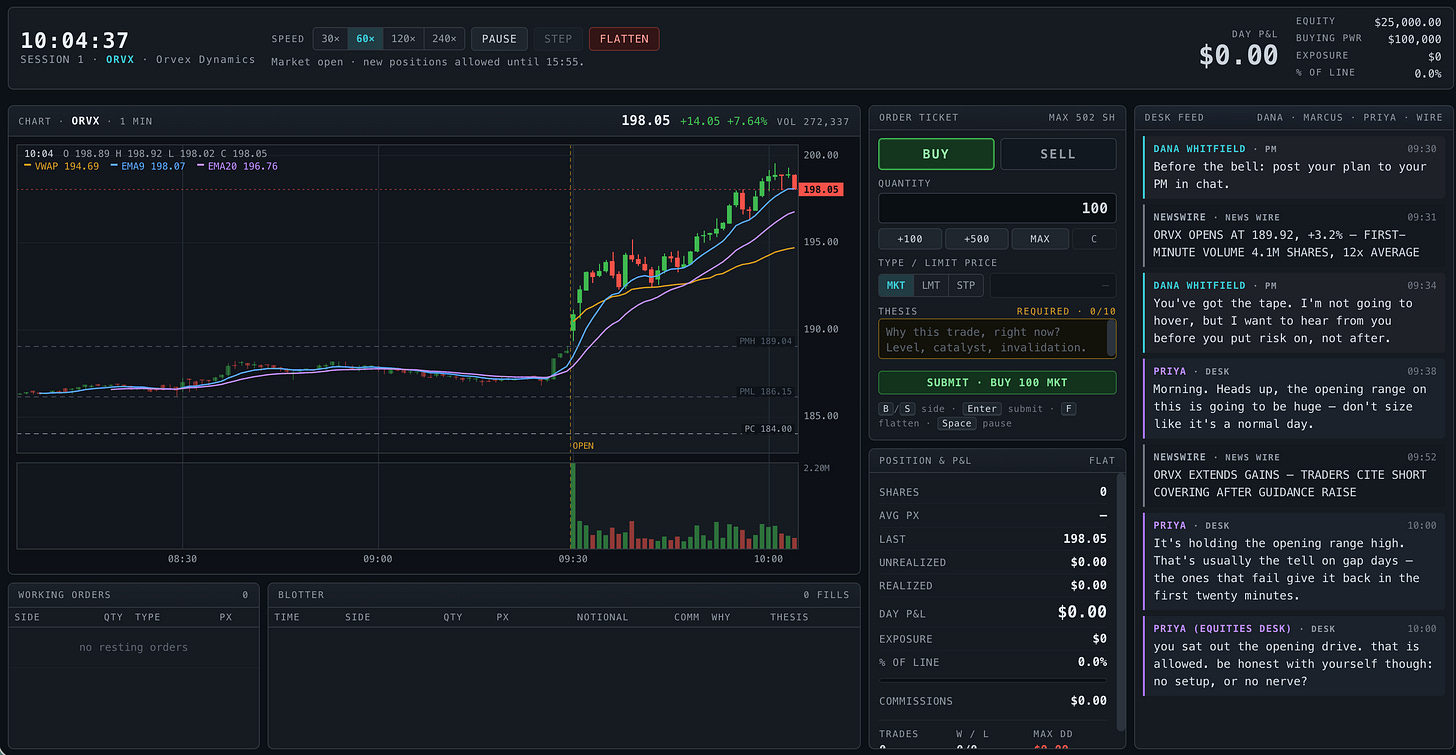This screenshot has width=1456, height=755.
Task: Select the BUY side in the order ticket
Action: [936, 154]
